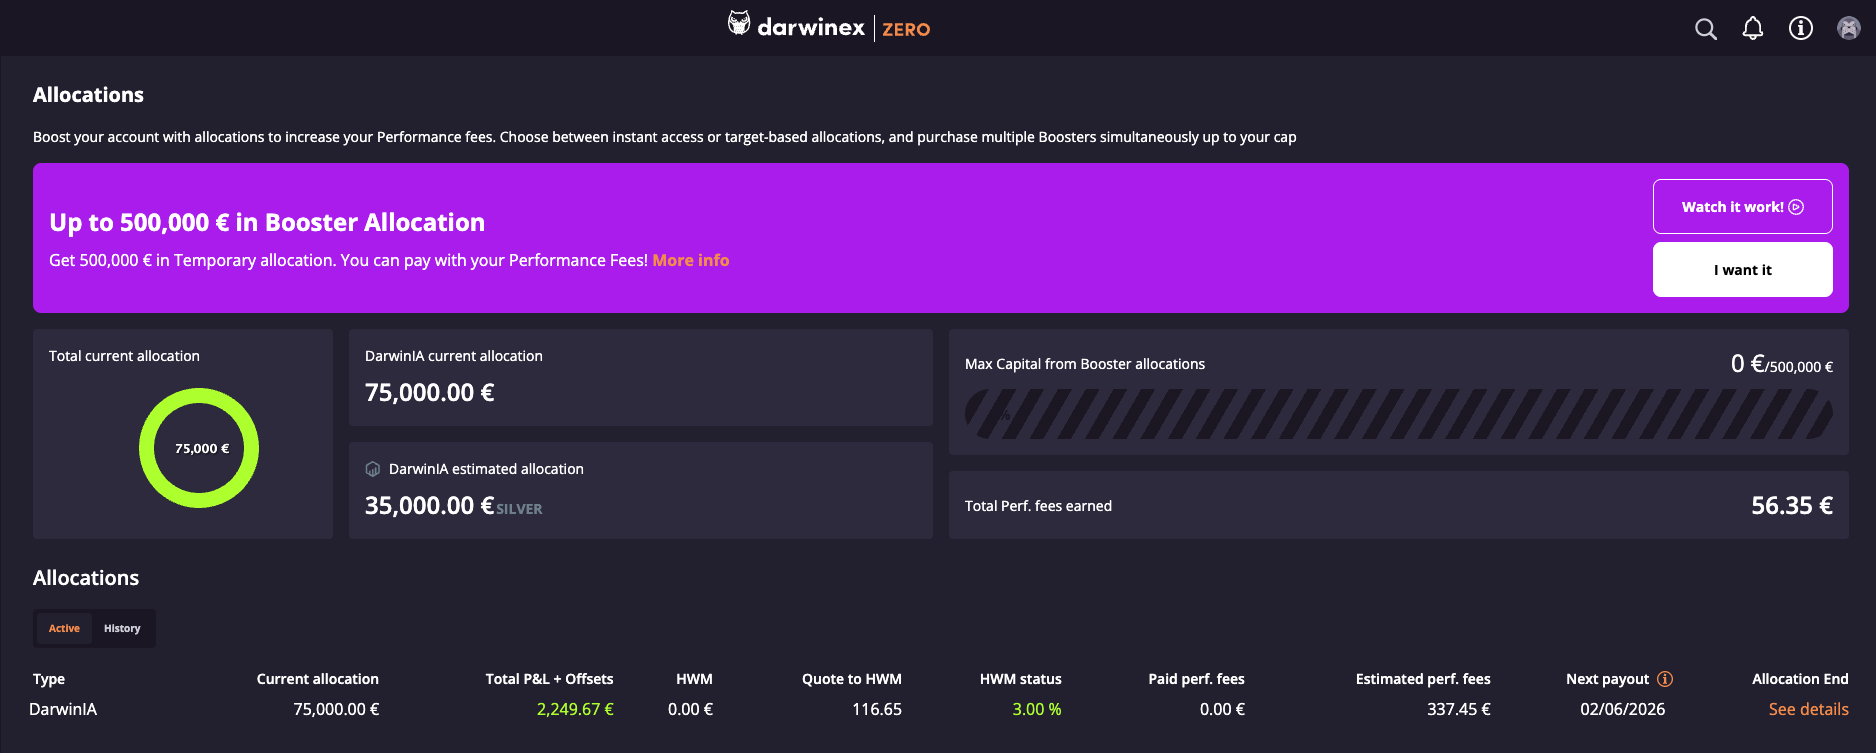Click the info circle icon in header

click(x=1801, y=29)
